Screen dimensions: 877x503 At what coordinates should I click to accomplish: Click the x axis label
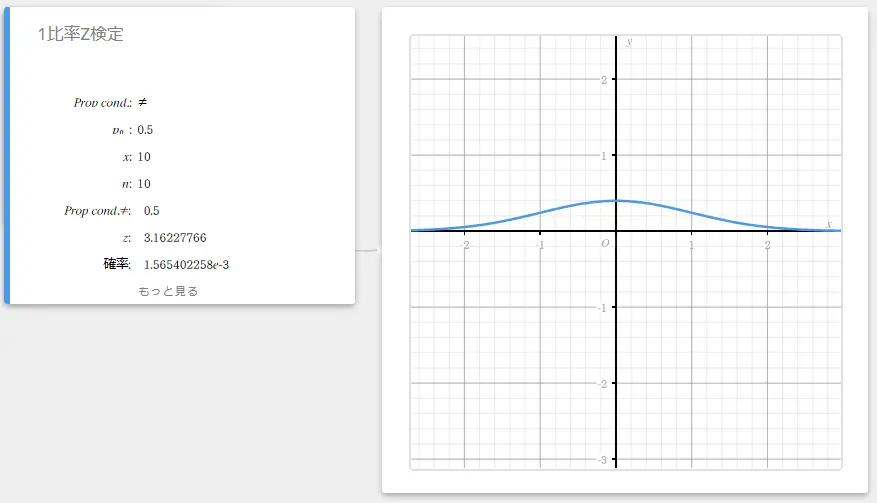coord(829,223)
